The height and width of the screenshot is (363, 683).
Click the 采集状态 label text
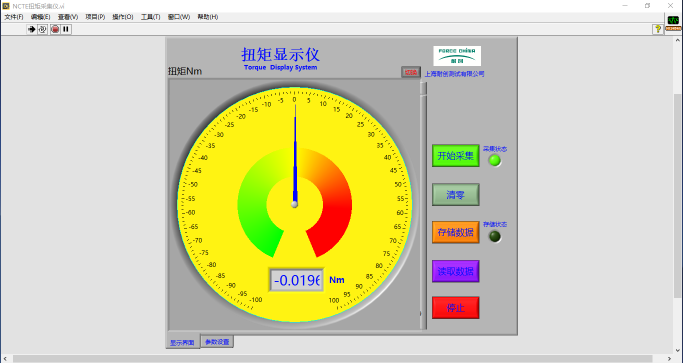(495, 149)
